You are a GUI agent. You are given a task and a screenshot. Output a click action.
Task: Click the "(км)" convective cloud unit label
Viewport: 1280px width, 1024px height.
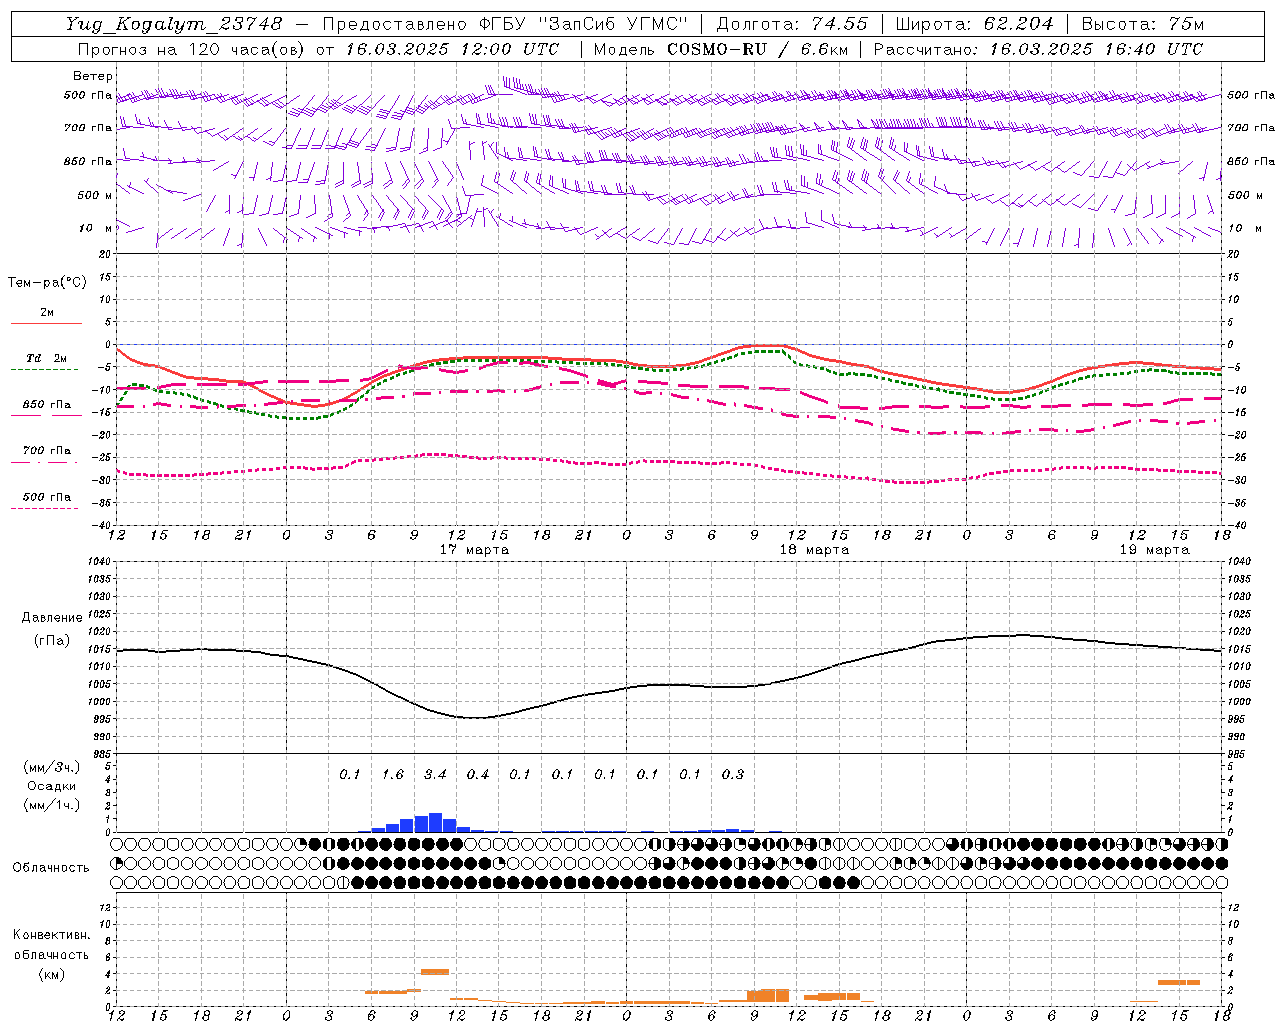click(52, 974)
